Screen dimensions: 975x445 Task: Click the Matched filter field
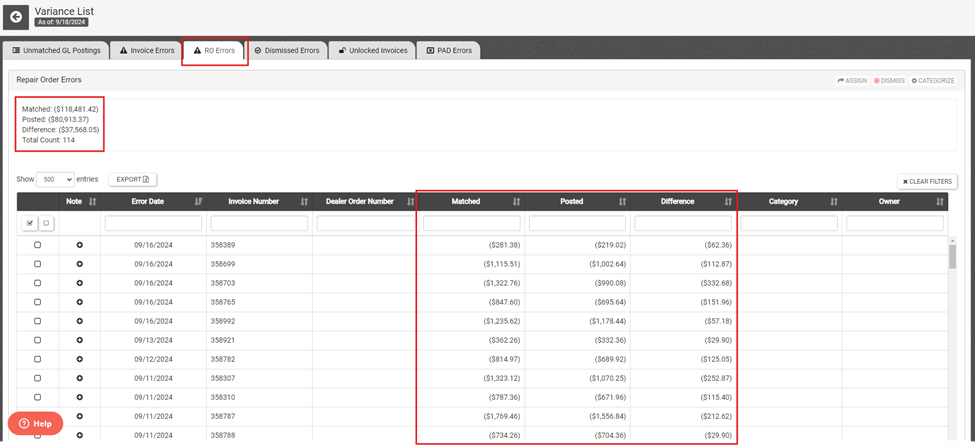click(x=471, y=223)
